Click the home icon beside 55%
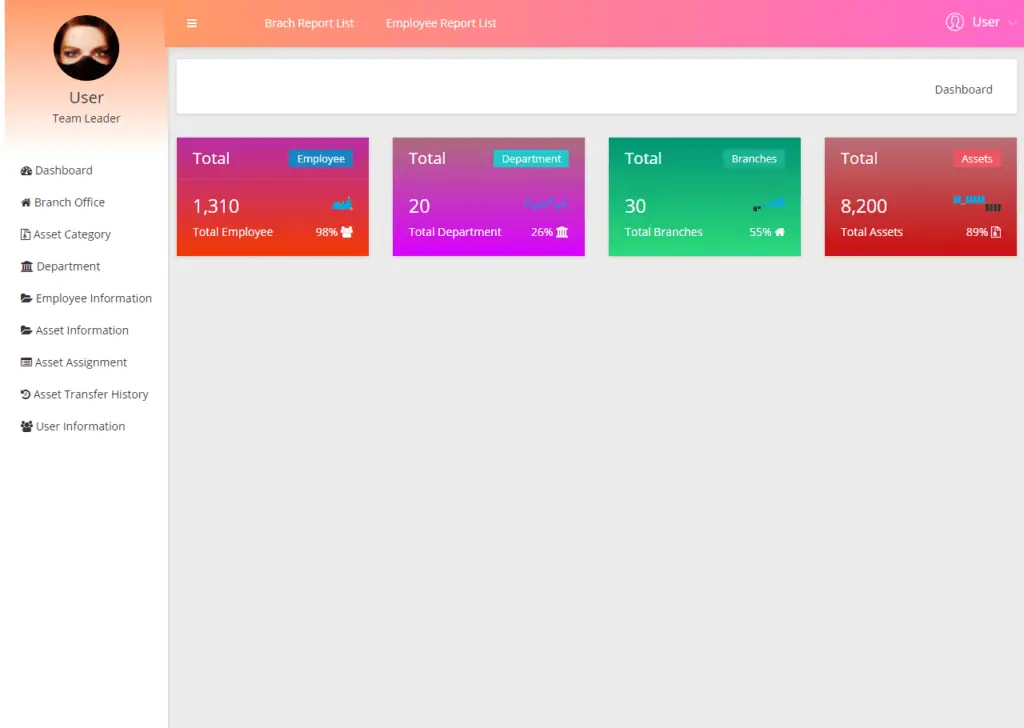1024x728 pixels. pos(780,232)
